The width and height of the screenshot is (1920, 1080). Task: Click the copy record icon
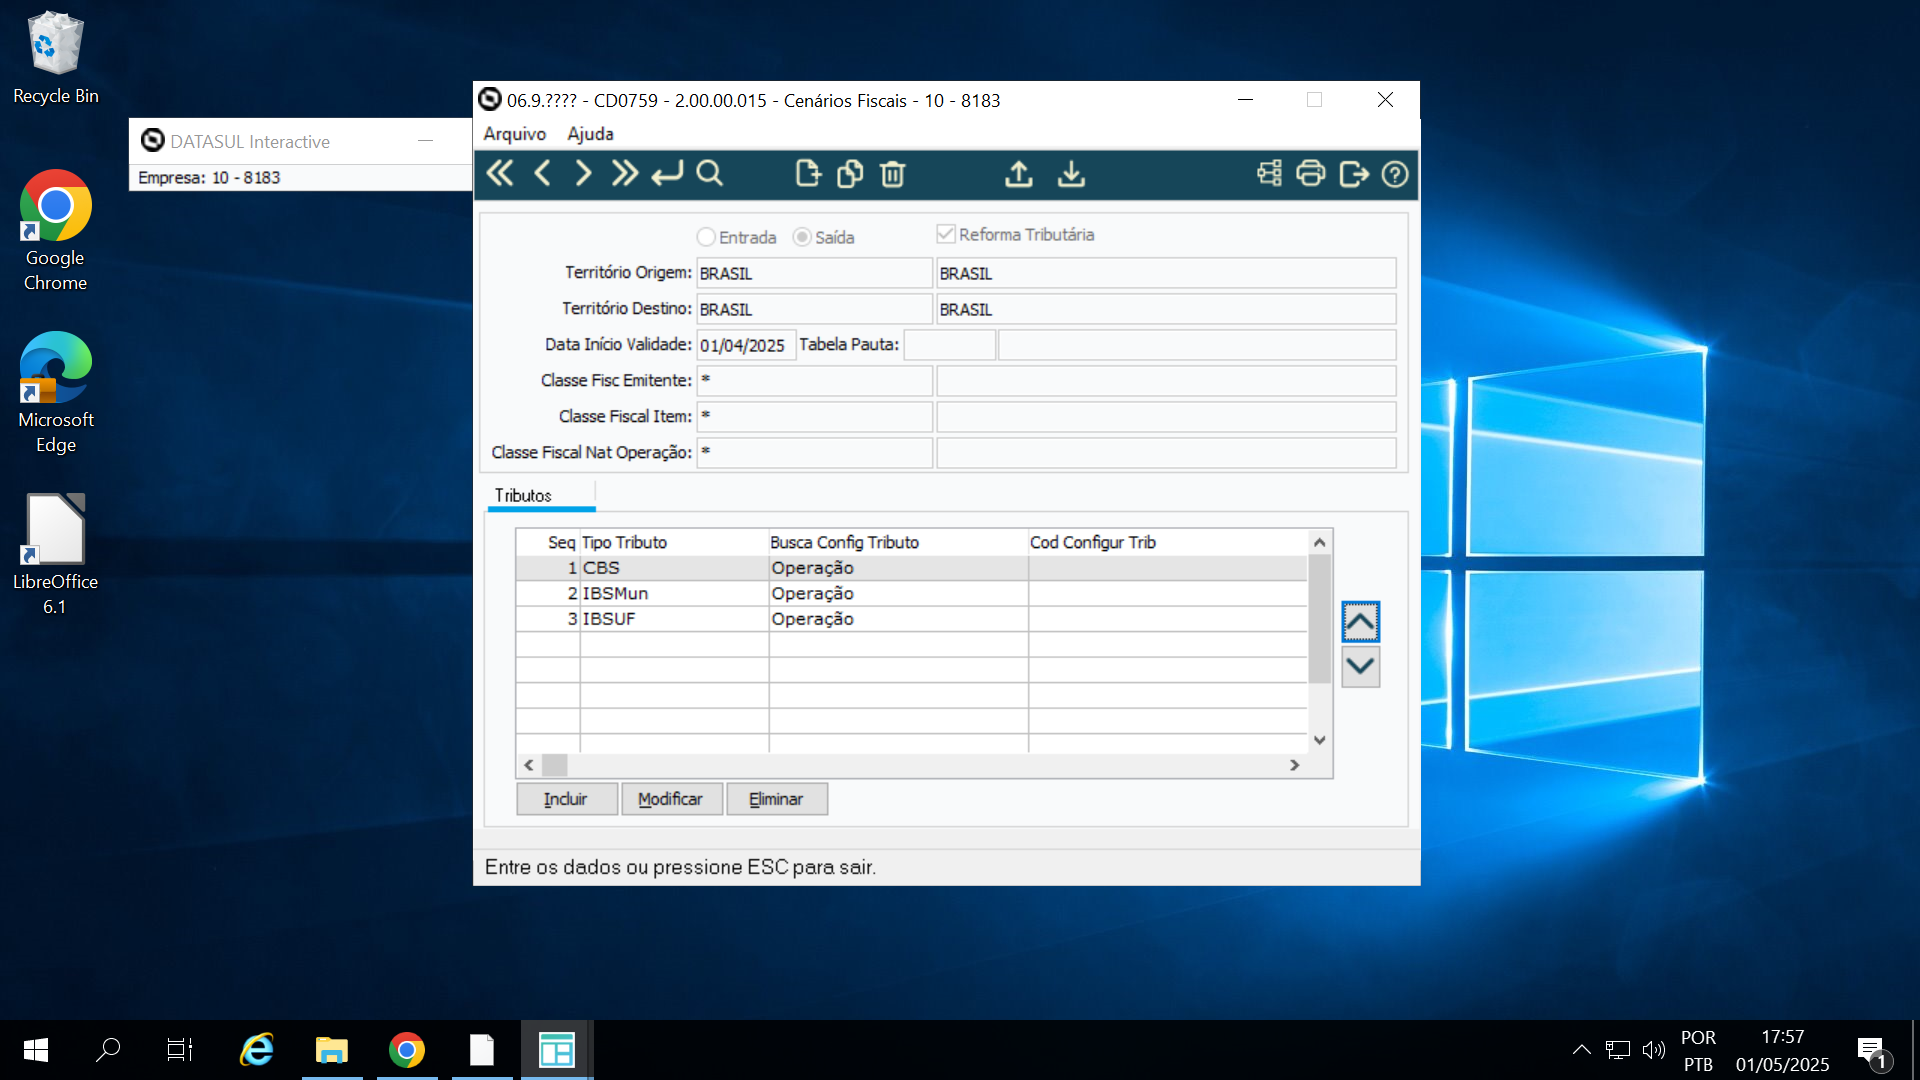pyautogui.click(x=849, y=174)
